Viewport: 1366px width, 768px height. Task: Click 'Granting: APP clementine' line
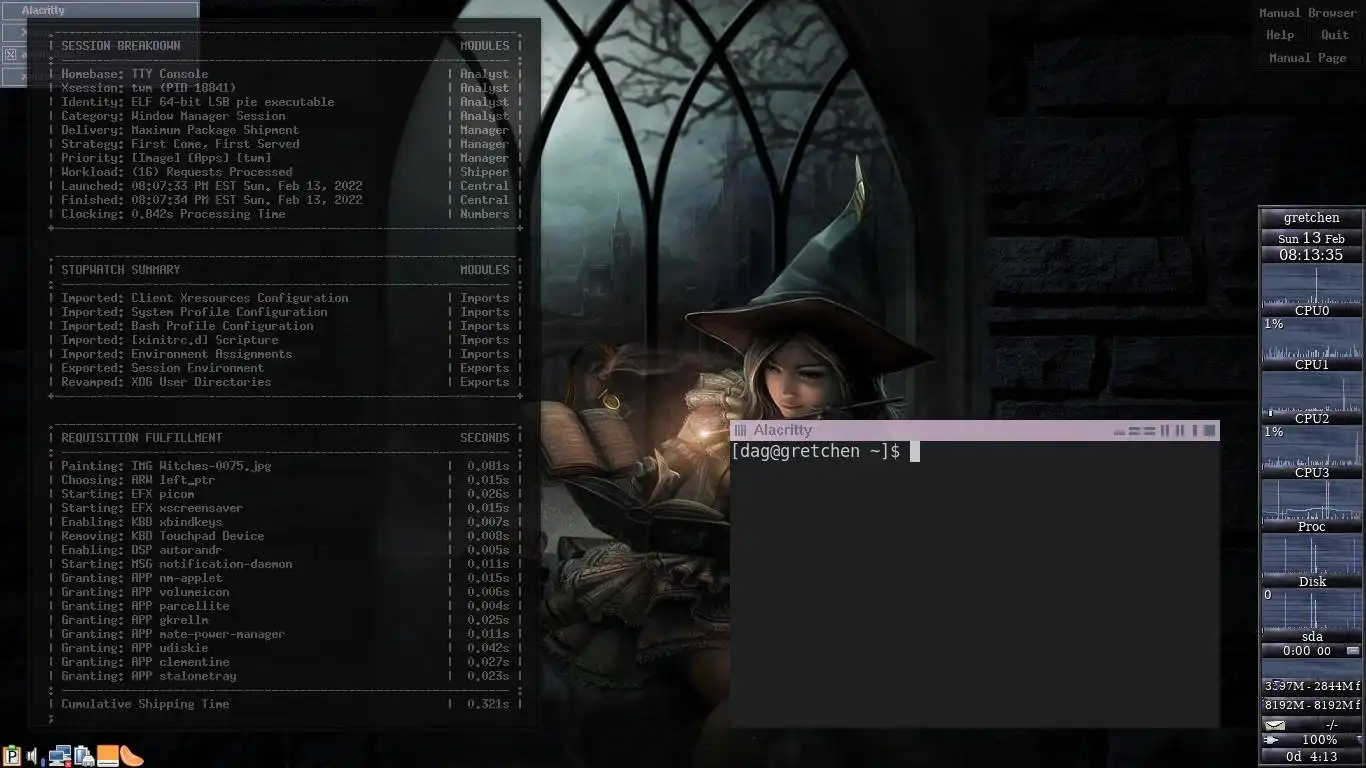click(145, 662)
